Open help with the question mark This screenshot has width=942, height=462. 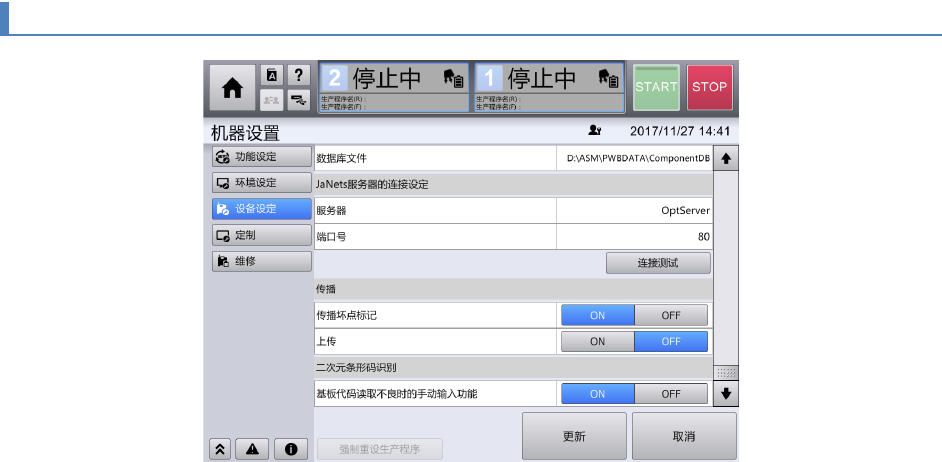coord(299,76)
